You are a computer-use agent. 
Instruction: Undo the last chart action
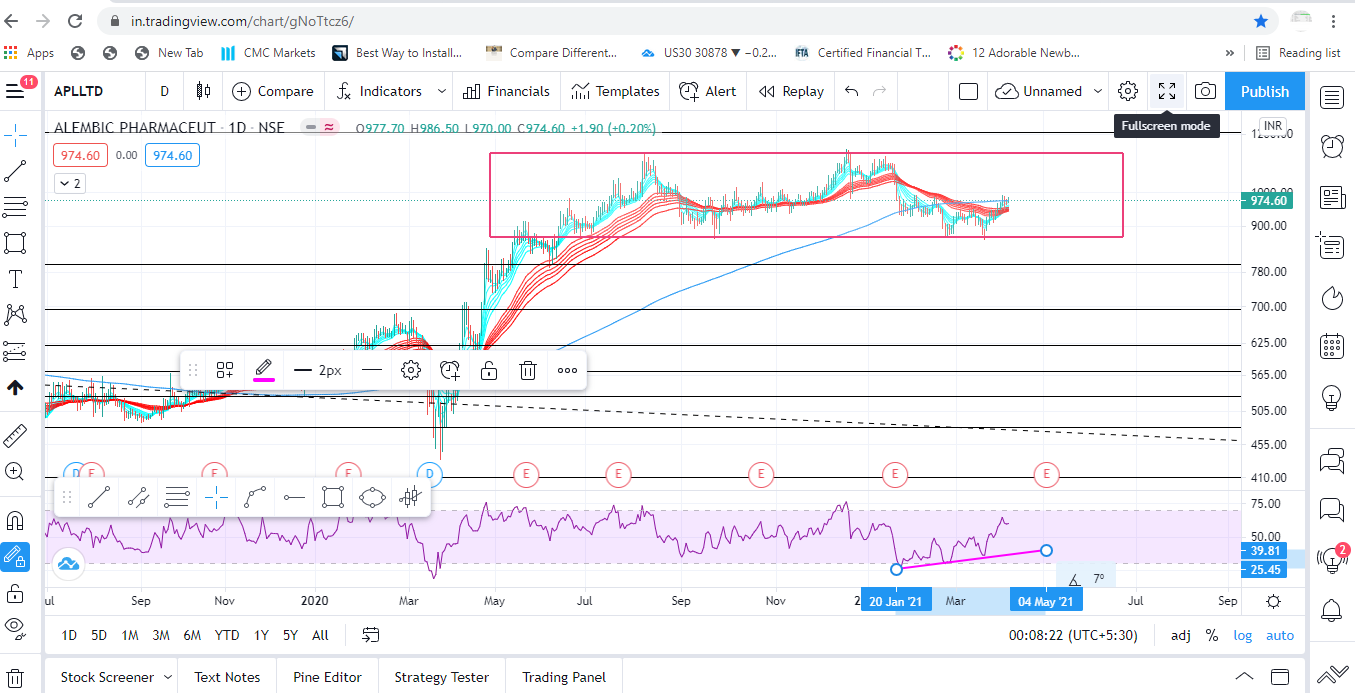[851, 91]
